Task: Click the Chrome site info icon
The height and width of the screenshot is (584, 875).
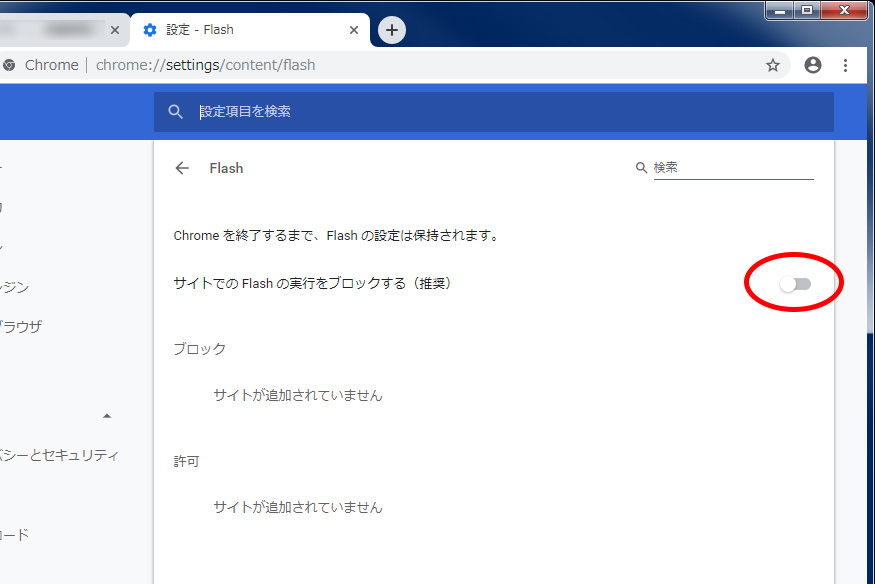Action: 9,65
